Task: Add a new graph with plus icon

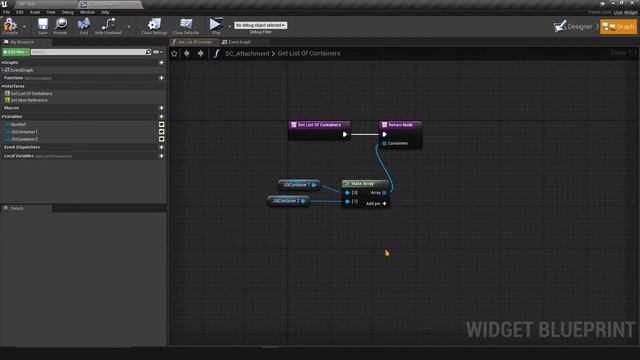Action: (161, 63)
